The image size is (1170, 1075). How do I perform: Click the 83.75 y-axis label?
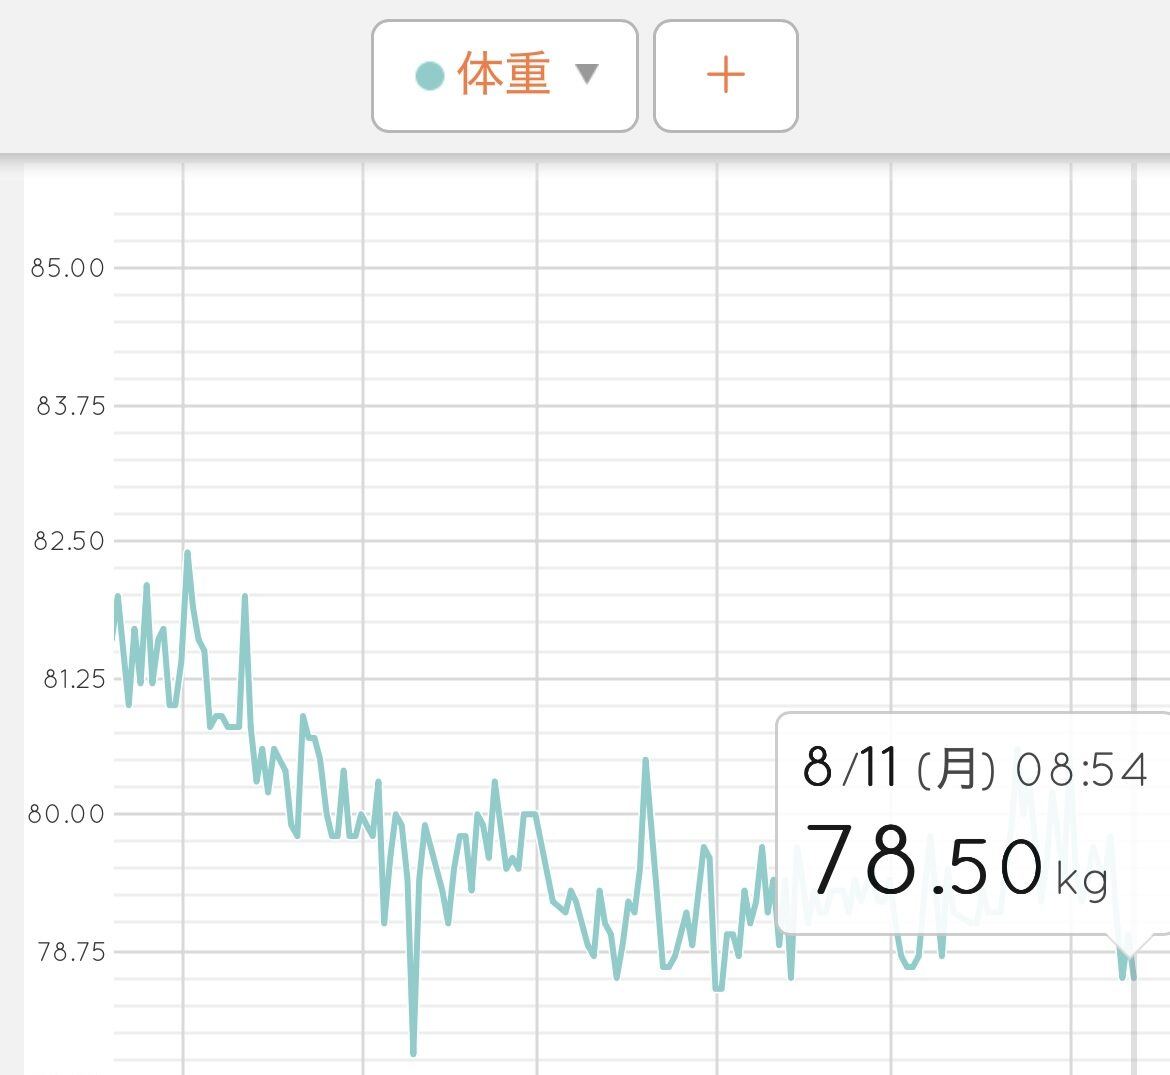coord(71,406)
